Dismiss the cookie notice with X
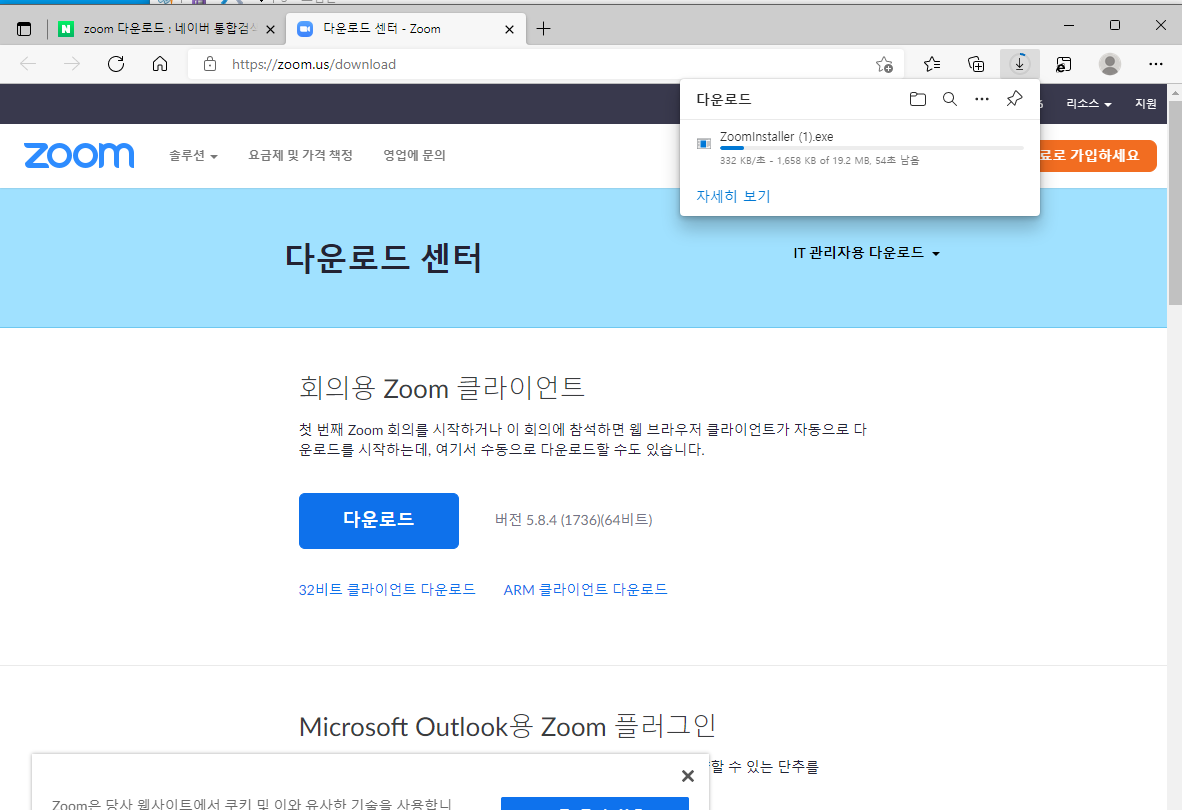 pos(687,775)
